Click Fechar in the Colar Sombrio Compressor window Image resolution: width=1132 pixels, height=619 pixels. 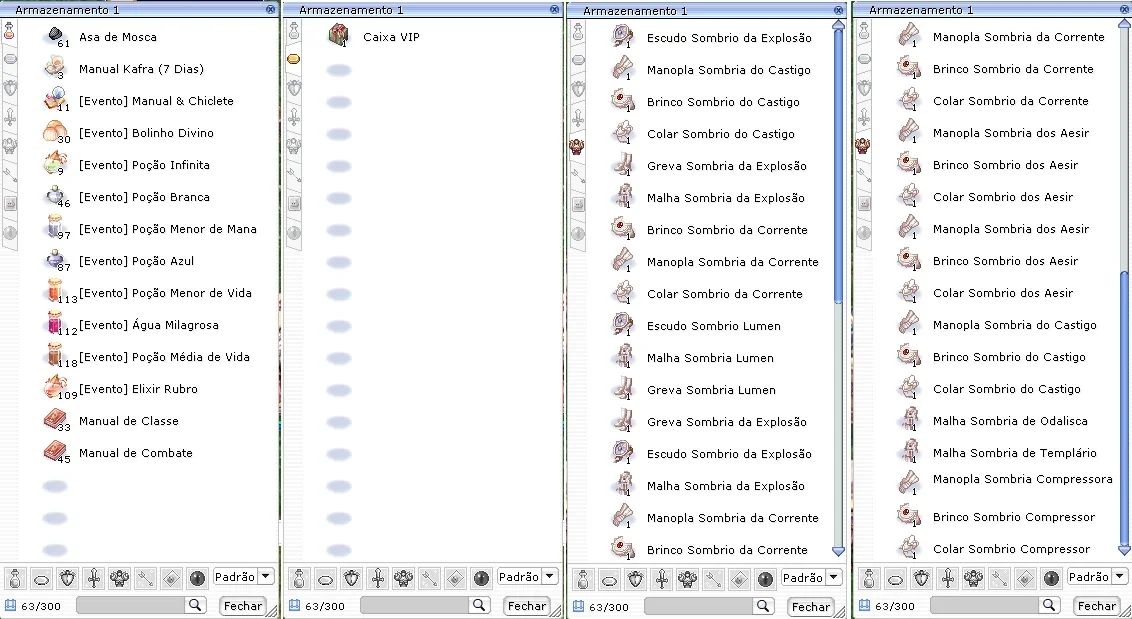(x=1097, y=606)
